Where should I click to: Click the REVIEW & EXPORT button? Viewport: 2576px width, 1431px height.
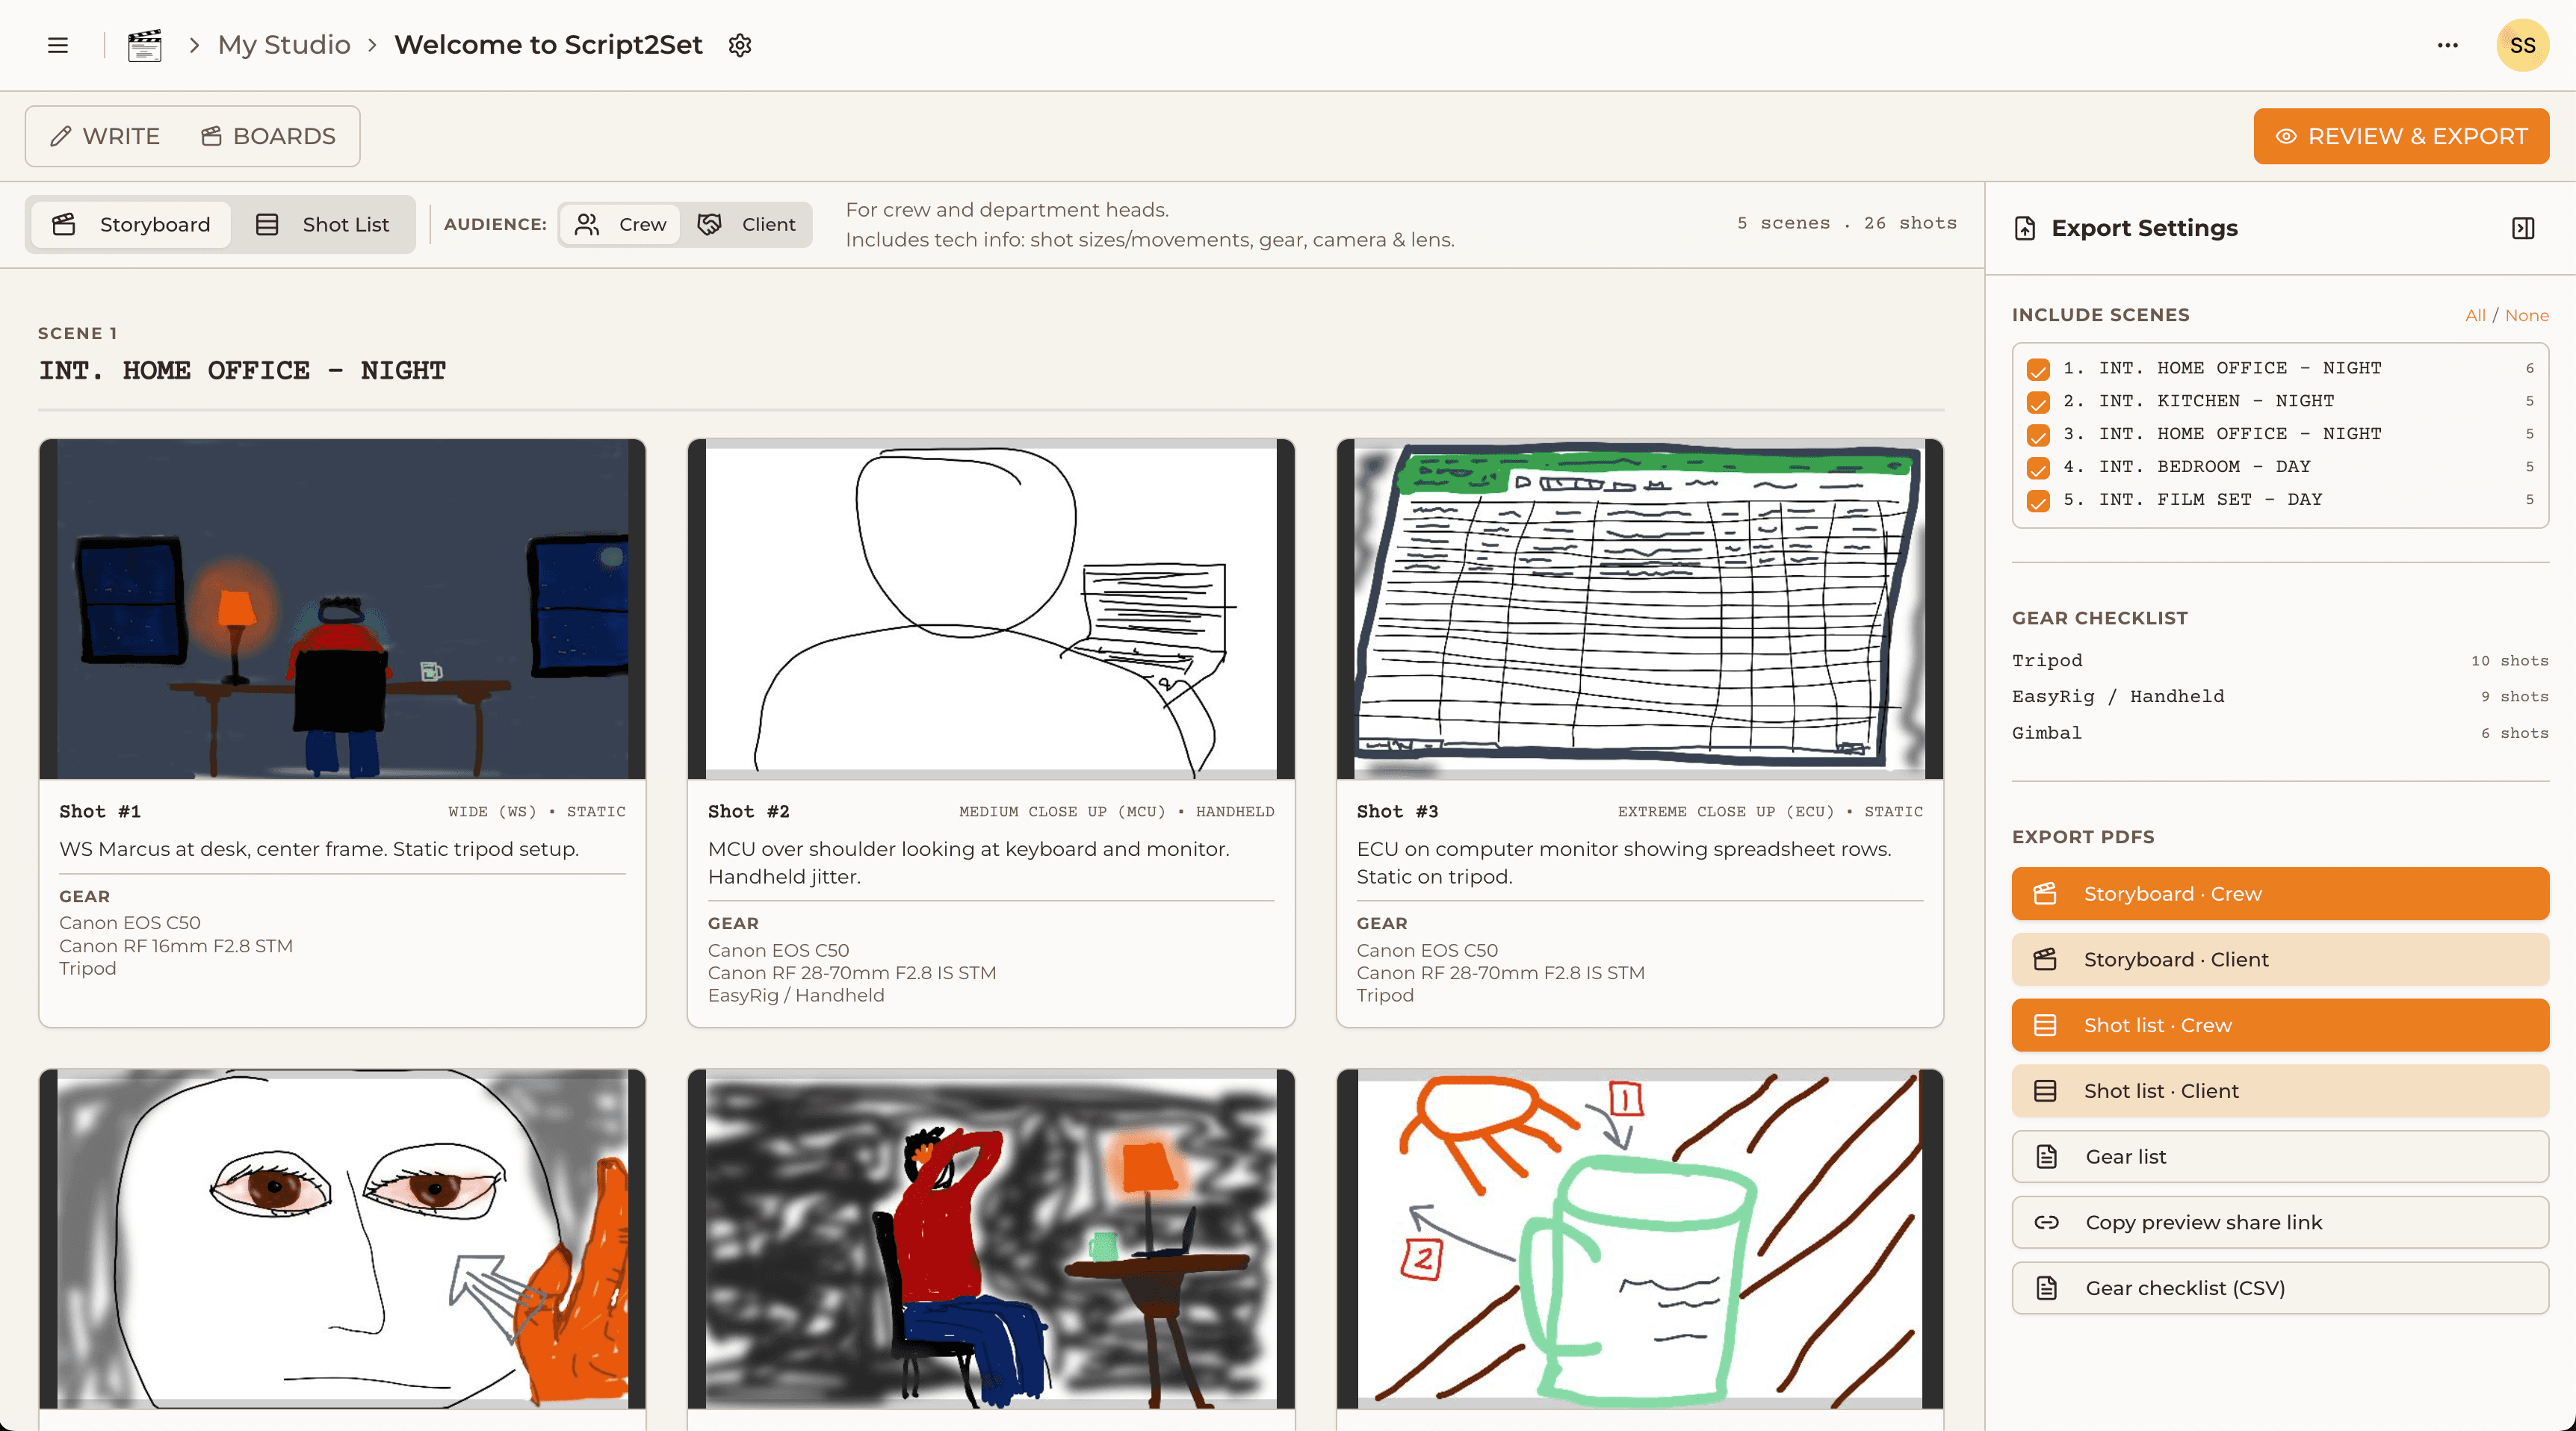[x=2400, y=136]
